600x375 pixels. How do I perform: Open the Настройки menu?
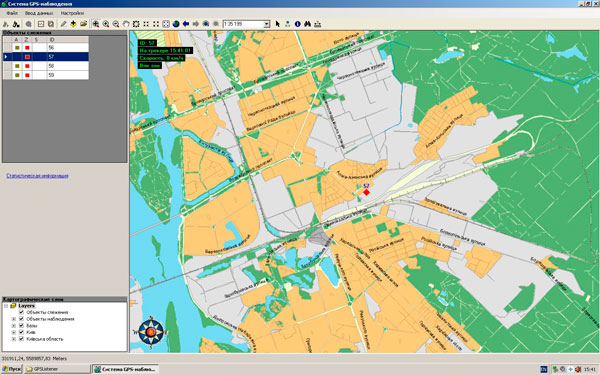pos(72,13)
